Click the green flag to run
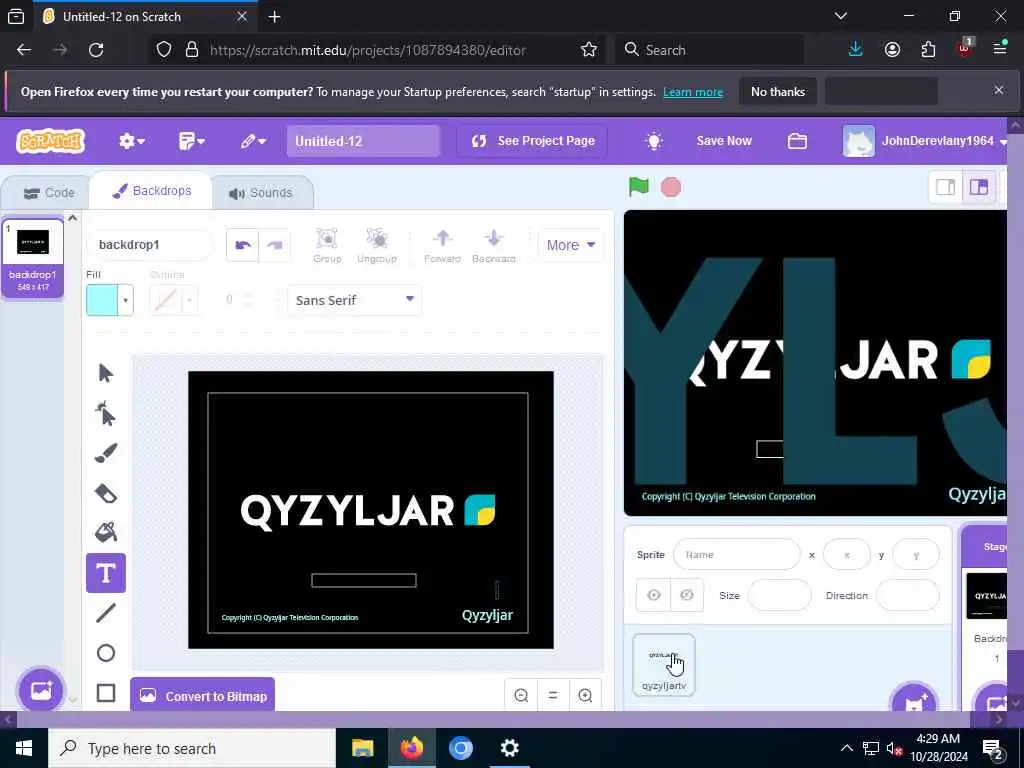Screen dimensions: 1024x768 coord(639,187)
